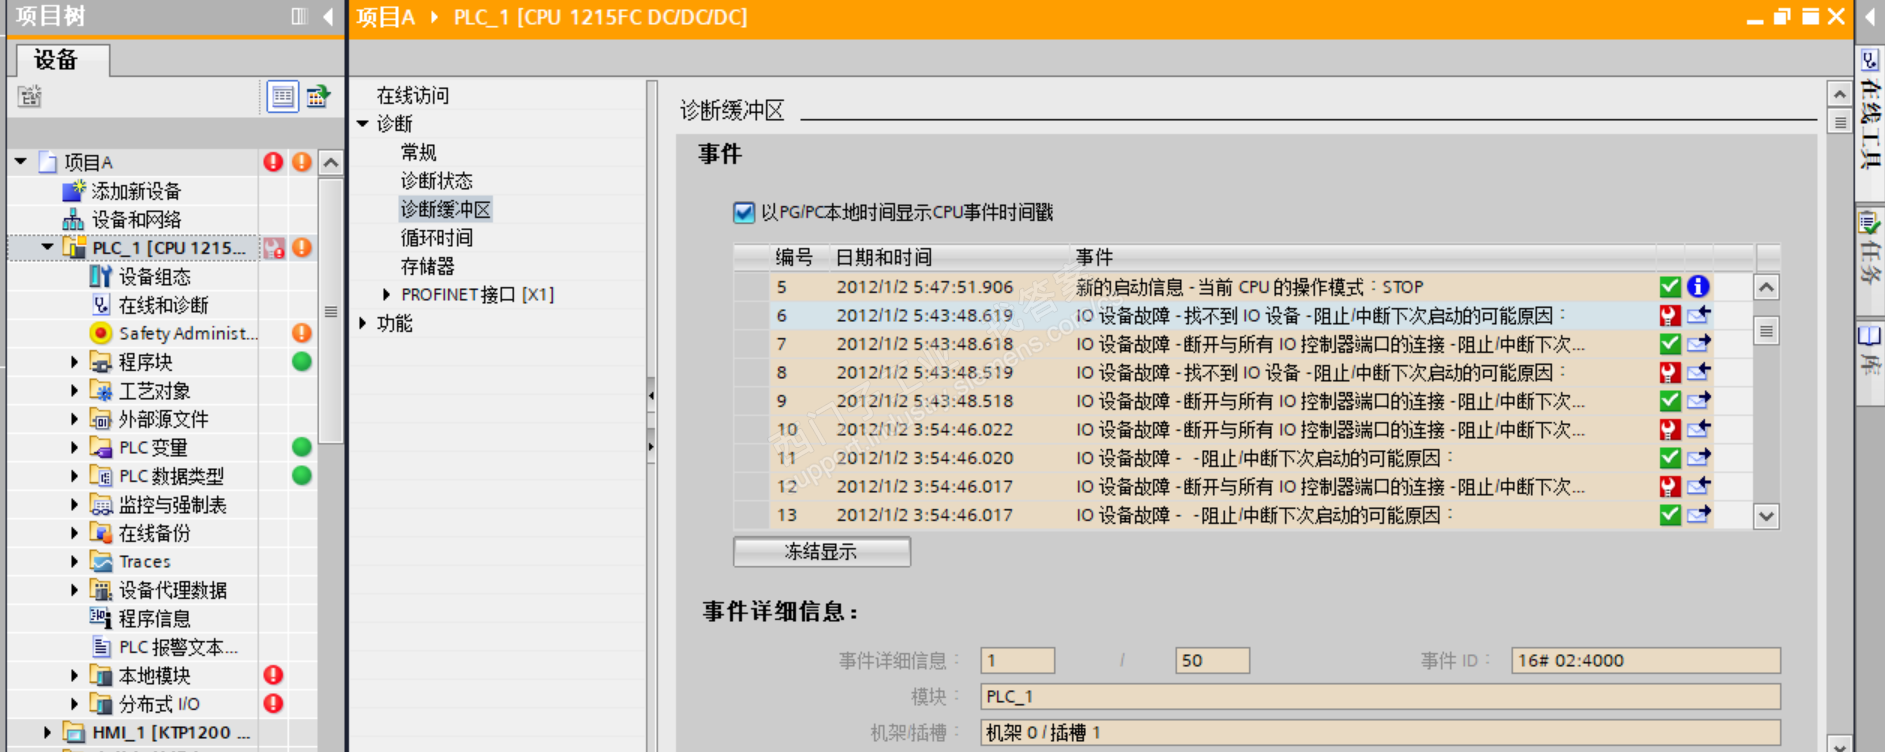Click the table-with-green-arrow icon in the project tree toolbar
This screenshot has height=752, width=1885.
click(x=318, y=96)
